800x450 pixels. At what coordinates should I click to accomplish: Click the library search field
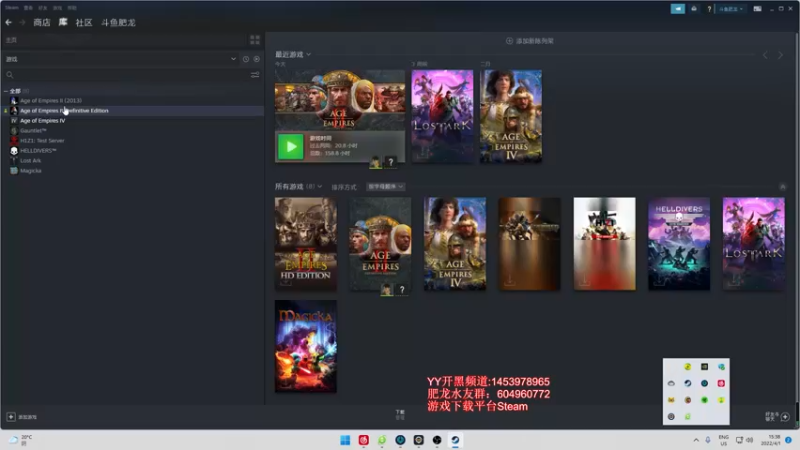coord(128,75)
